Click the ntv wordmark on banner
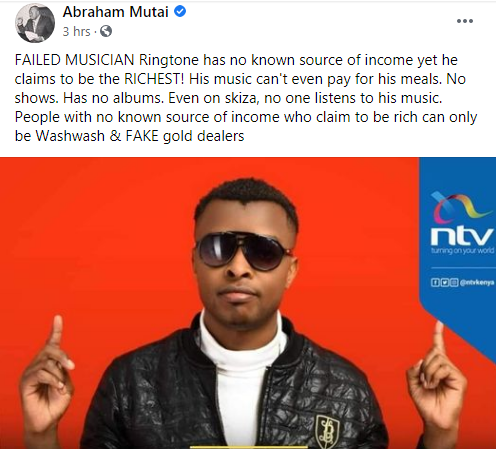The image size is (496, 449). click(x=462, y=236)
